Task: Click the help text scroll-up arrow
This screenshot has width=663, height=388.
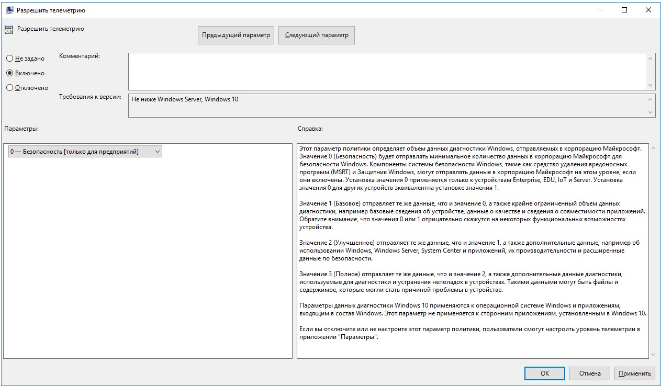Action: click(654, 148)
